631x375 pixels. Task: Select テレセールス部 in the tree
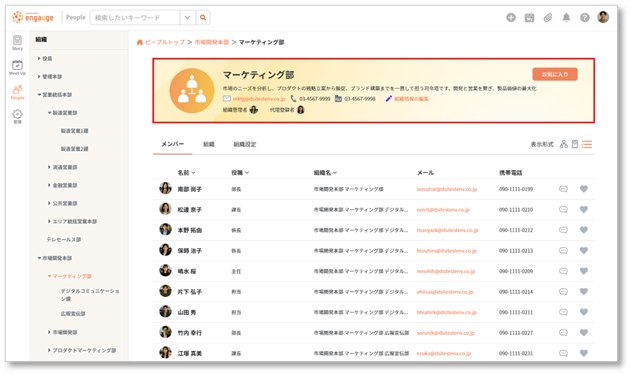tap(64, 239)
